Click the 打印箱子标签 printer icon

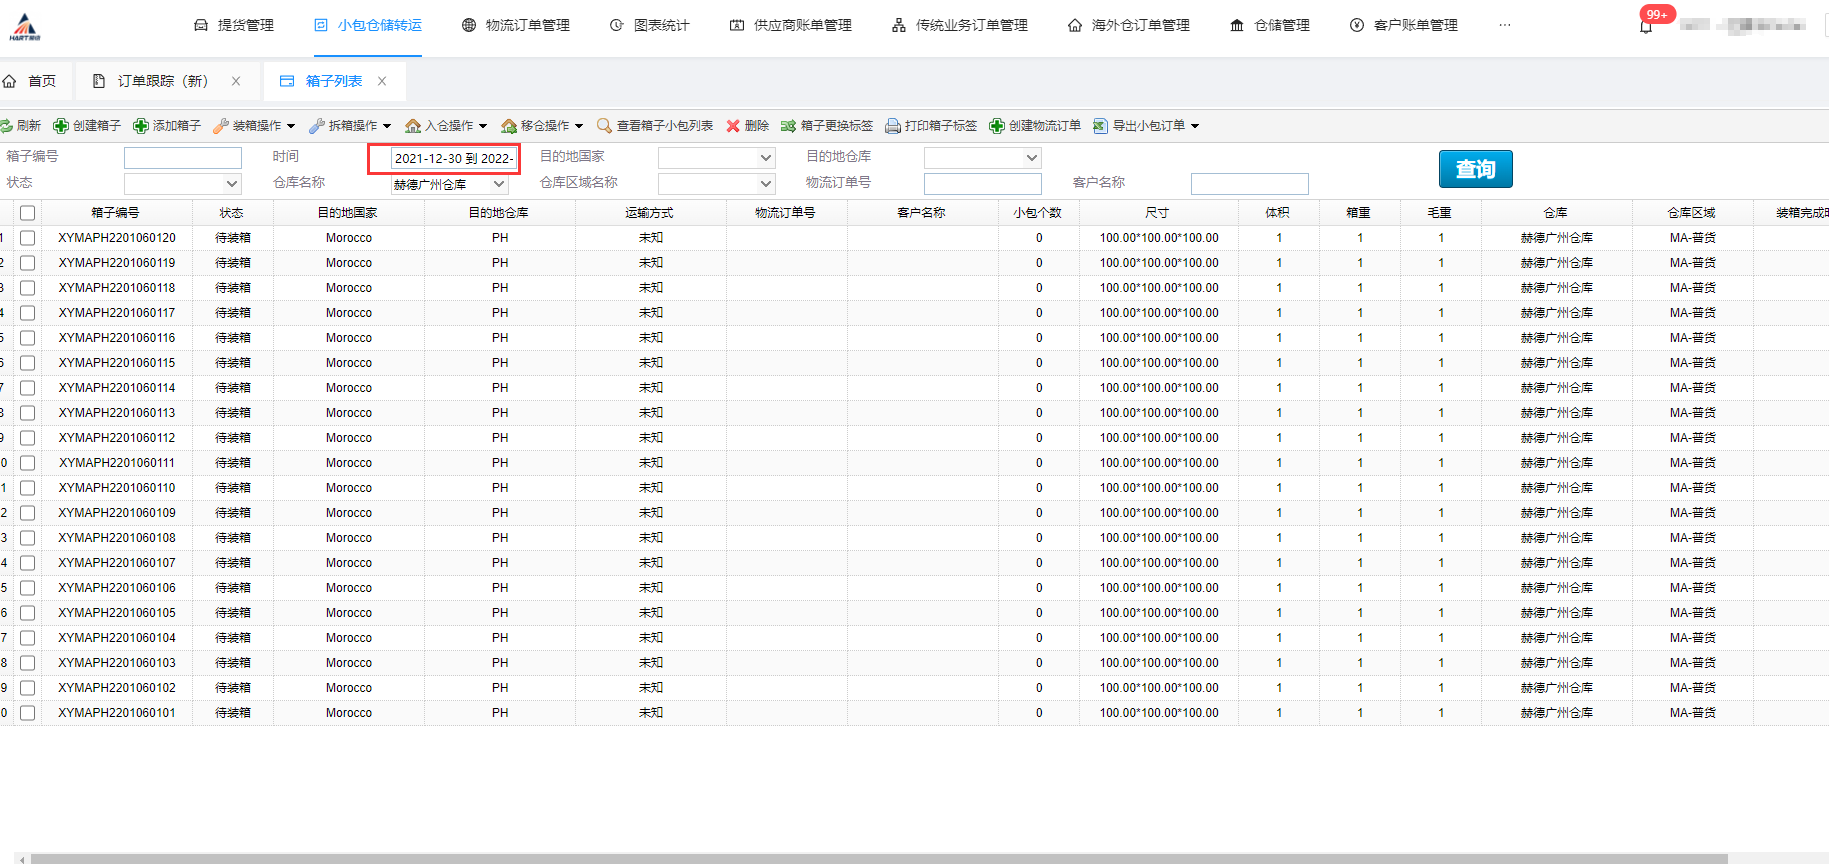coord(893,126)
